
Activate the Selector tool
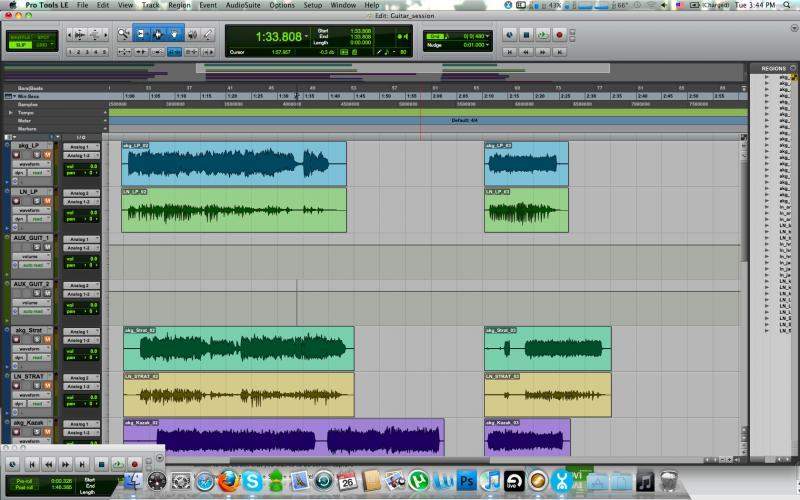coord(157,34)
